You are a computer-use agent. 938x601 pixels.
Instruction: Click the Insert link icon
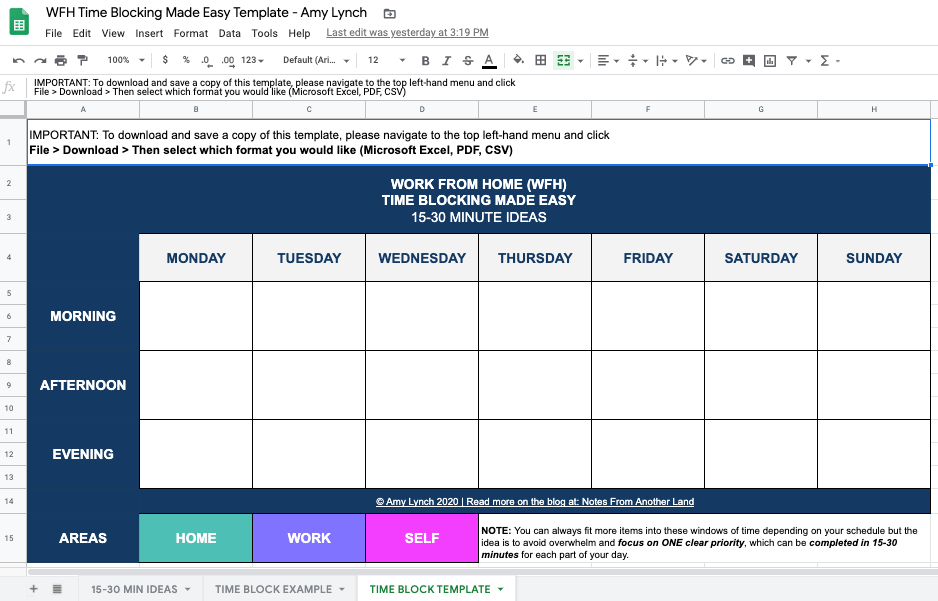click(x=727, y=61)
